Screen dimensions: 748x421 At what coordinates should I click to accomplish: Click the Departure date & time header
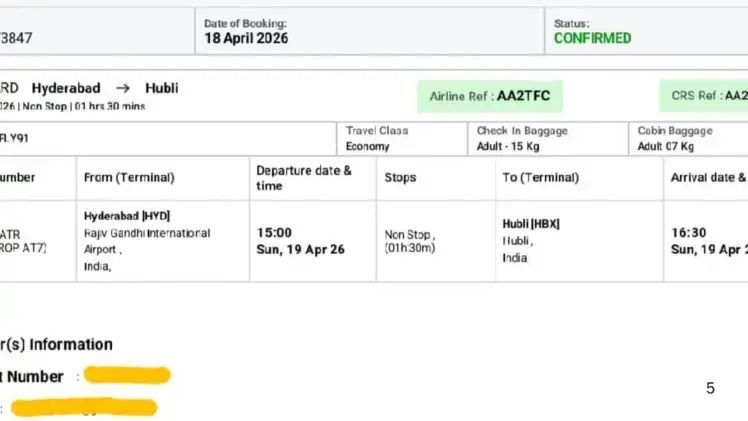[304, 178]
